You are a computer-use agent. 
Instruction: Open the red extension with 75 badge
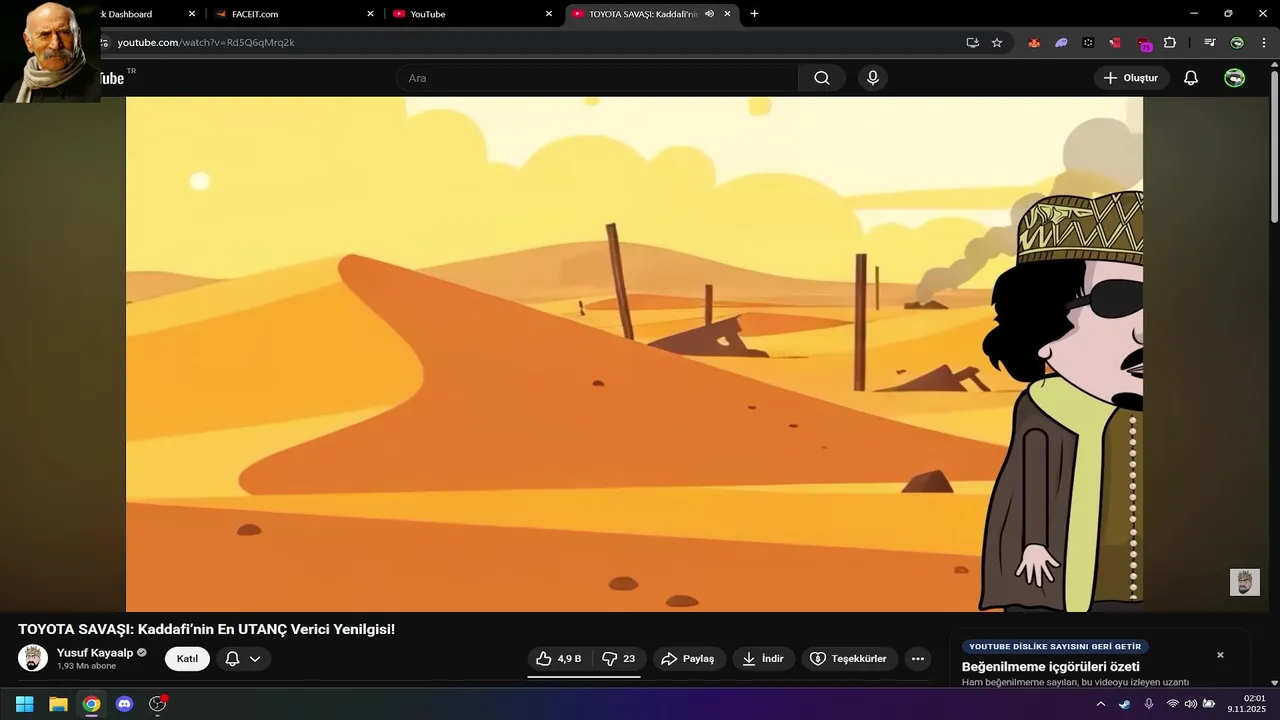(1143, 44)
